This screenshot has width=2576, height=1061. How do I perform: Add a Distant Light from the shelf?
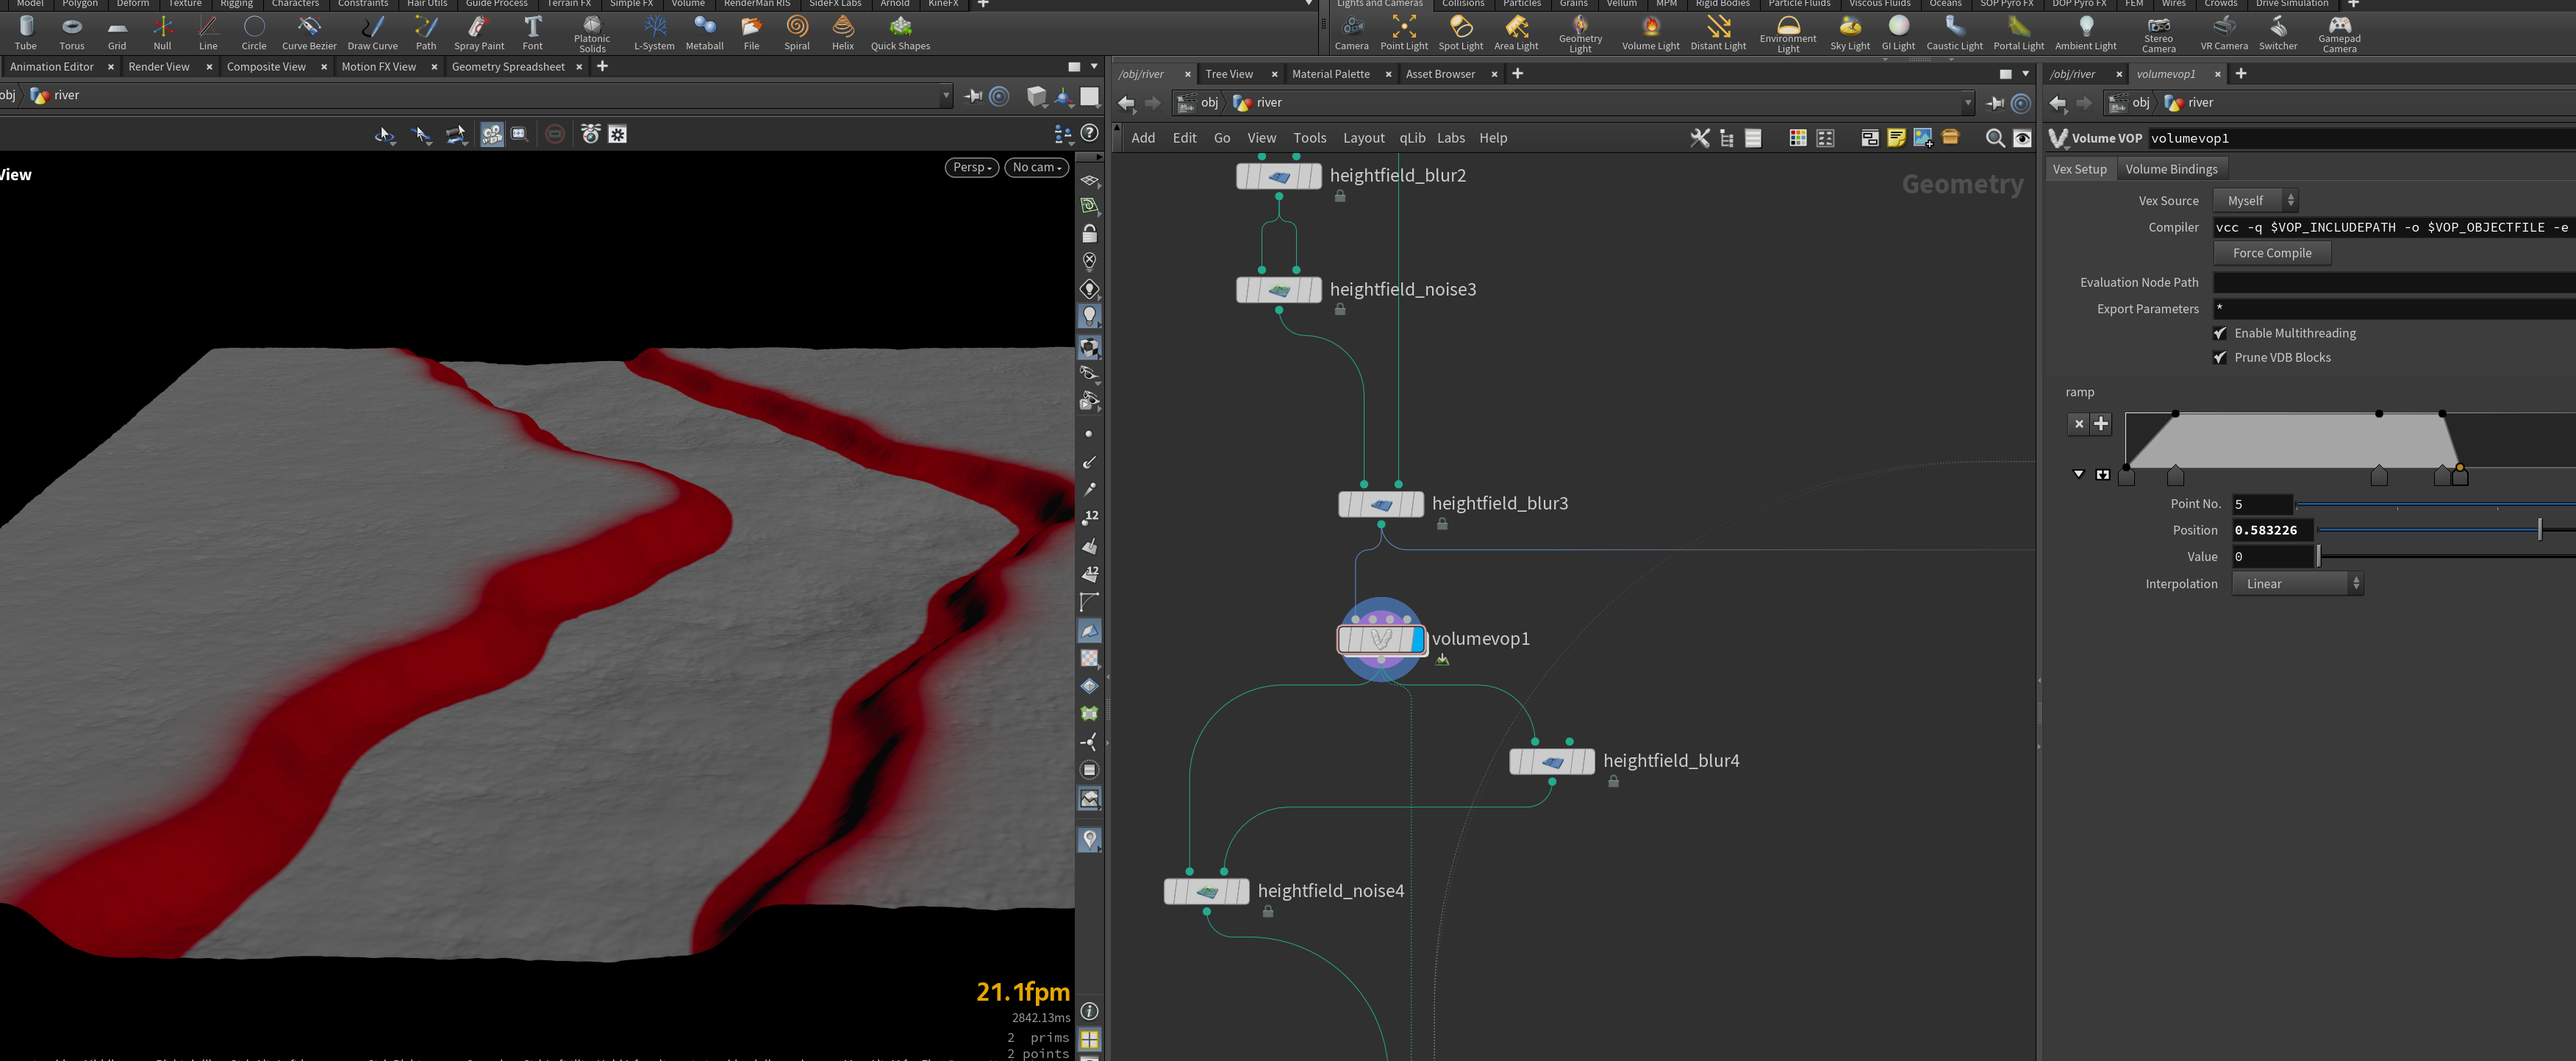pyautogui.click(x=1718, y=33)
